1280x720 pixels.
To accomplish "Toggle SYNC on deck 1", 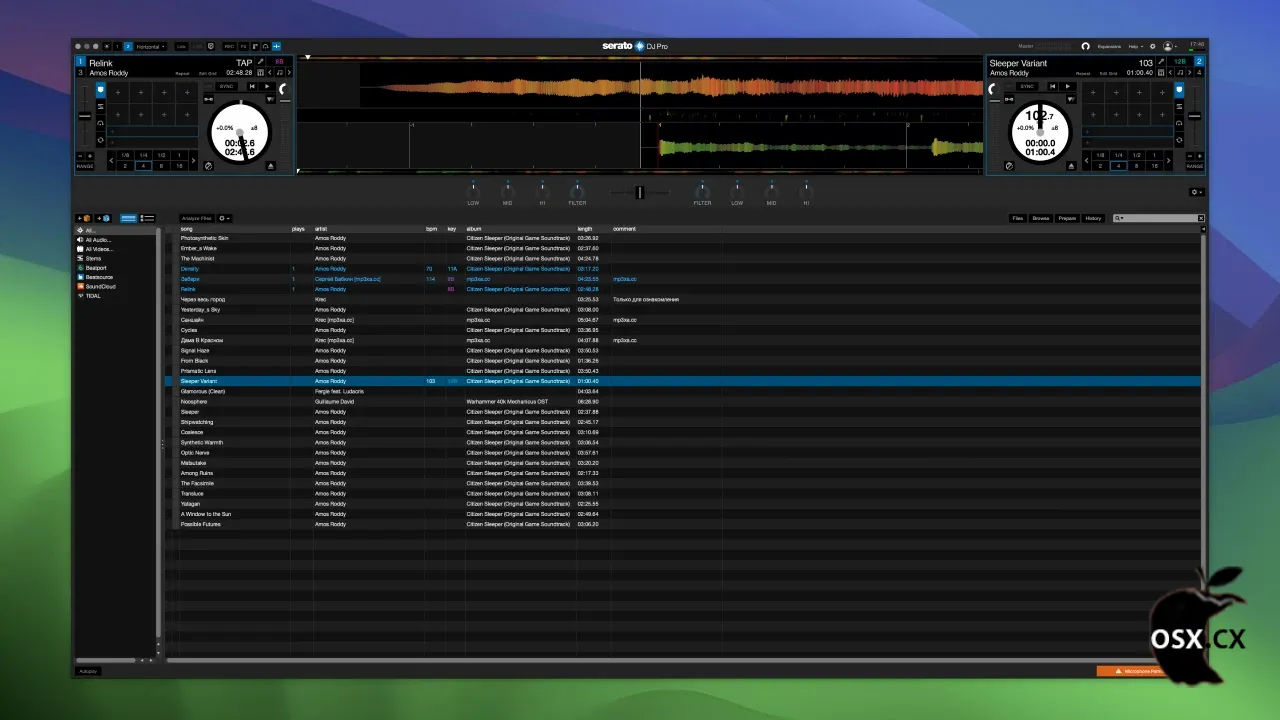I will (226, 86).
